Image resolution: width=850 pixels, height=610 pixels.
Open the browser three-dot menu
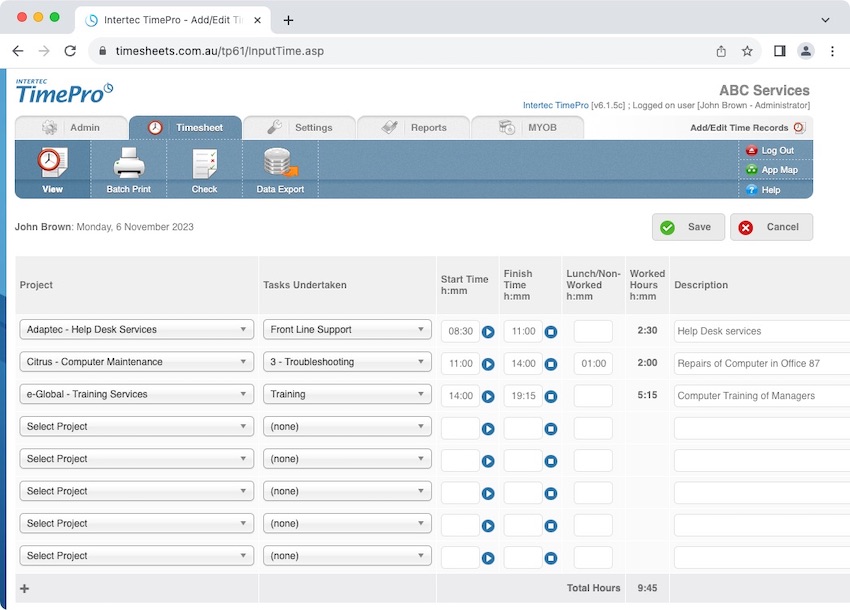click(x=832, y=51)
